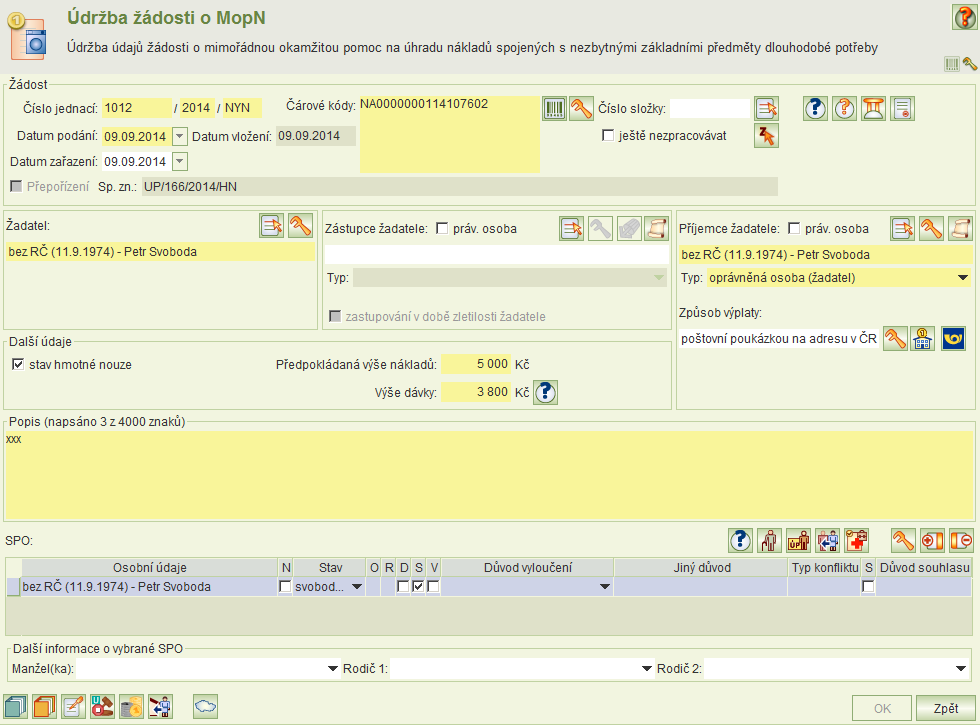Screen dimensions: 980x725
Task: Toggle the V column checkbox in Petr Svoboda row
Action: point(433,586)
